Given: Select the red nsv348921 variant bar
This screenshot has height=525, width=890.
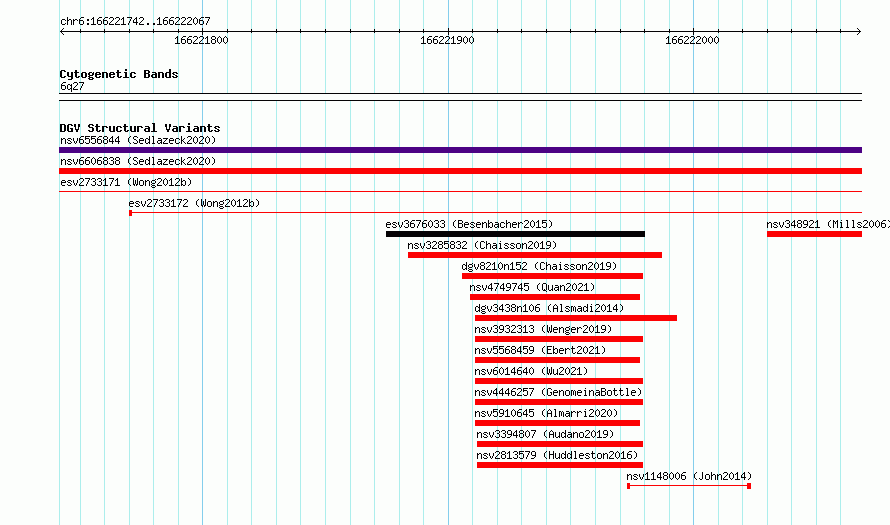Looking at the screenshot, I should pos(815,234).
